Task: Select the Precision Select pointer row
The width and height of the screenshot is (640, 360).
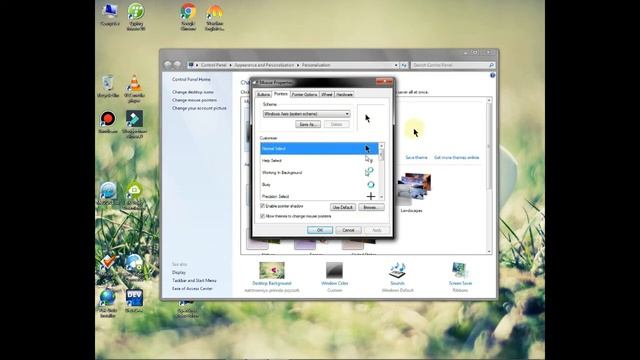Action: point(319,196)
